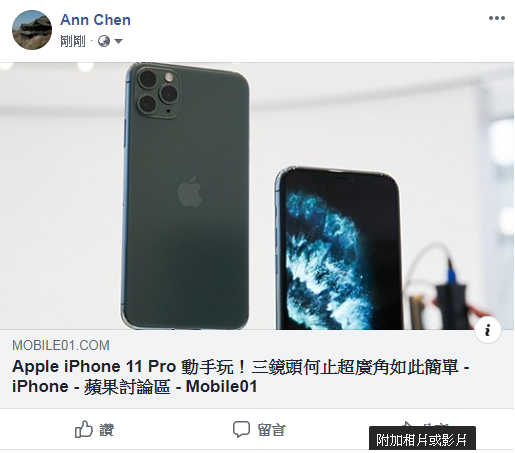Click the globe public privacy icon
The image size is (515, 453).
coord(104,42)
